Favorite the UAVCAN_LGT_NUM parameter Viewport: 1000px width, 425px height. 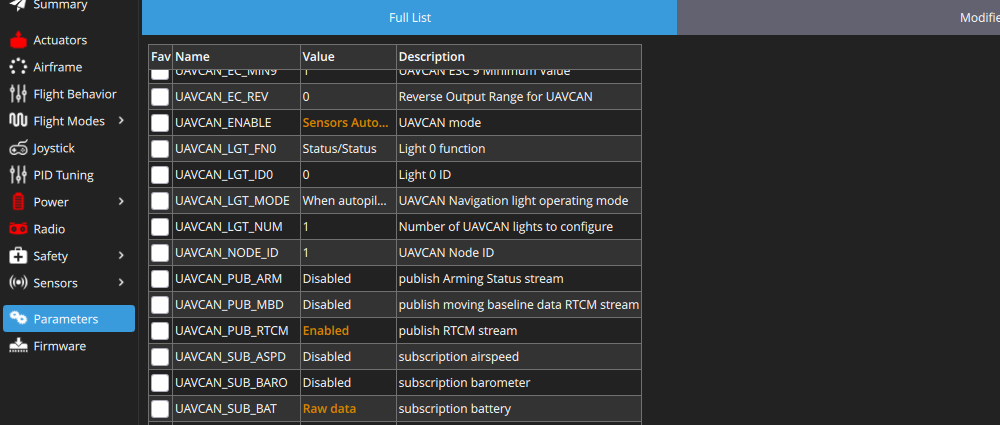pos(160,227)
